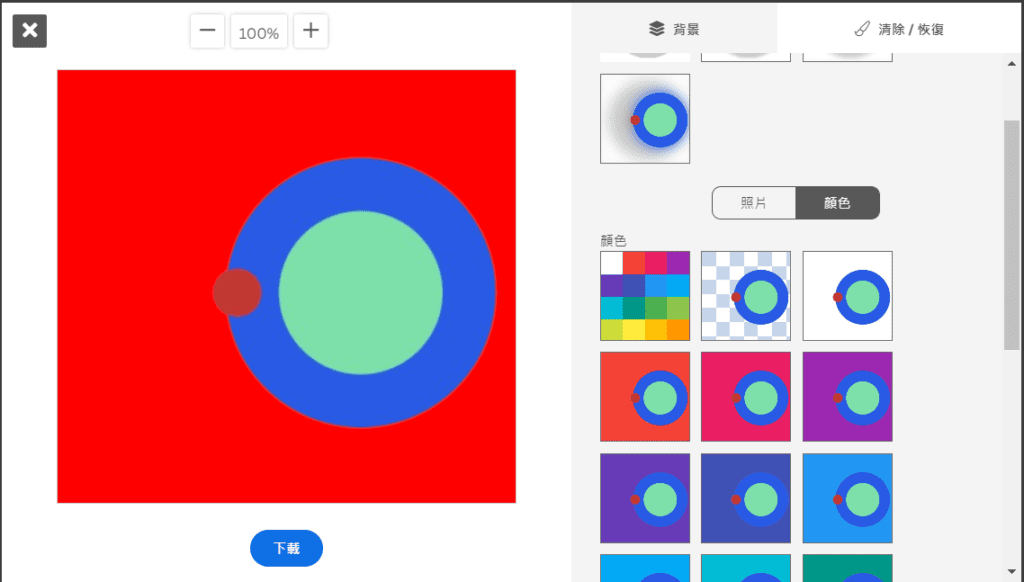Apply the bright blue background color

pos(847,498)
